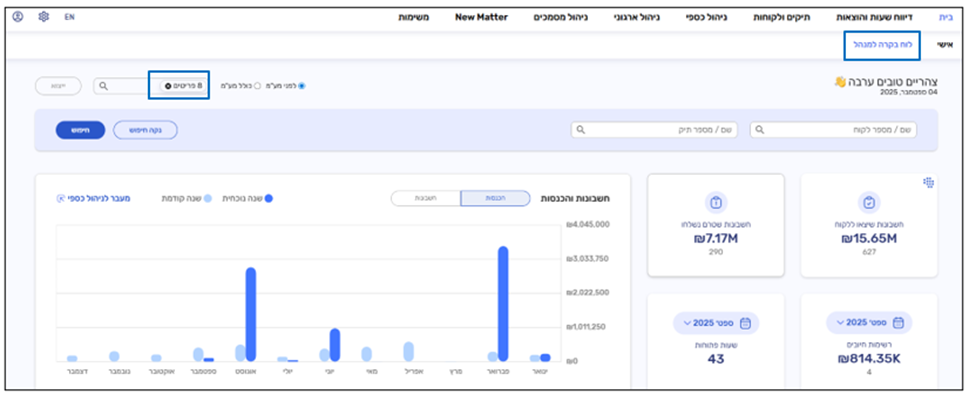Open the settings gear icon
This screenshot has height=401, width=969.
click(x=43, y=17)
